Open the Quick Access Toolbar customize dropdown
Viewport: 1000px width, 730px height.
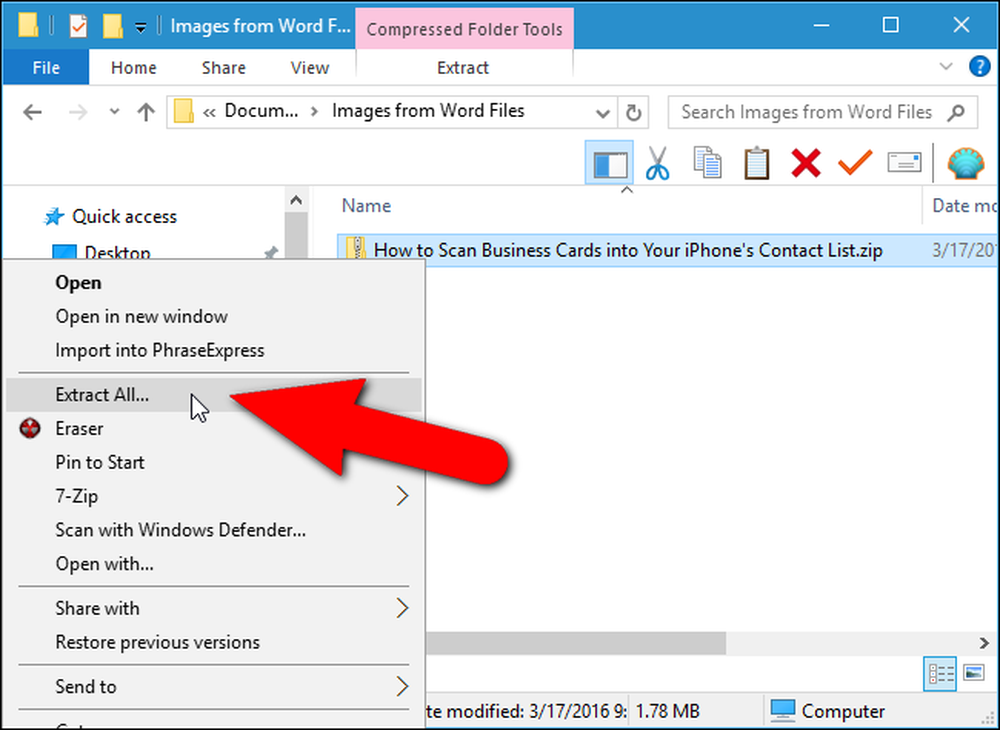coord(140,27)
